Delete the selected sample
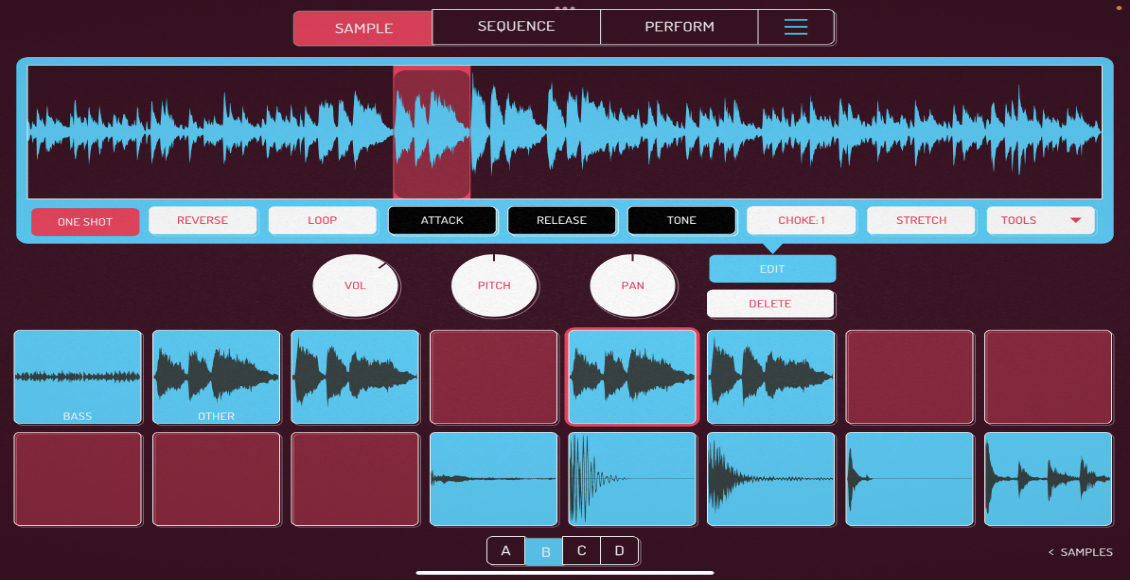Viewport: 1130px width, 580px height. 771,303
